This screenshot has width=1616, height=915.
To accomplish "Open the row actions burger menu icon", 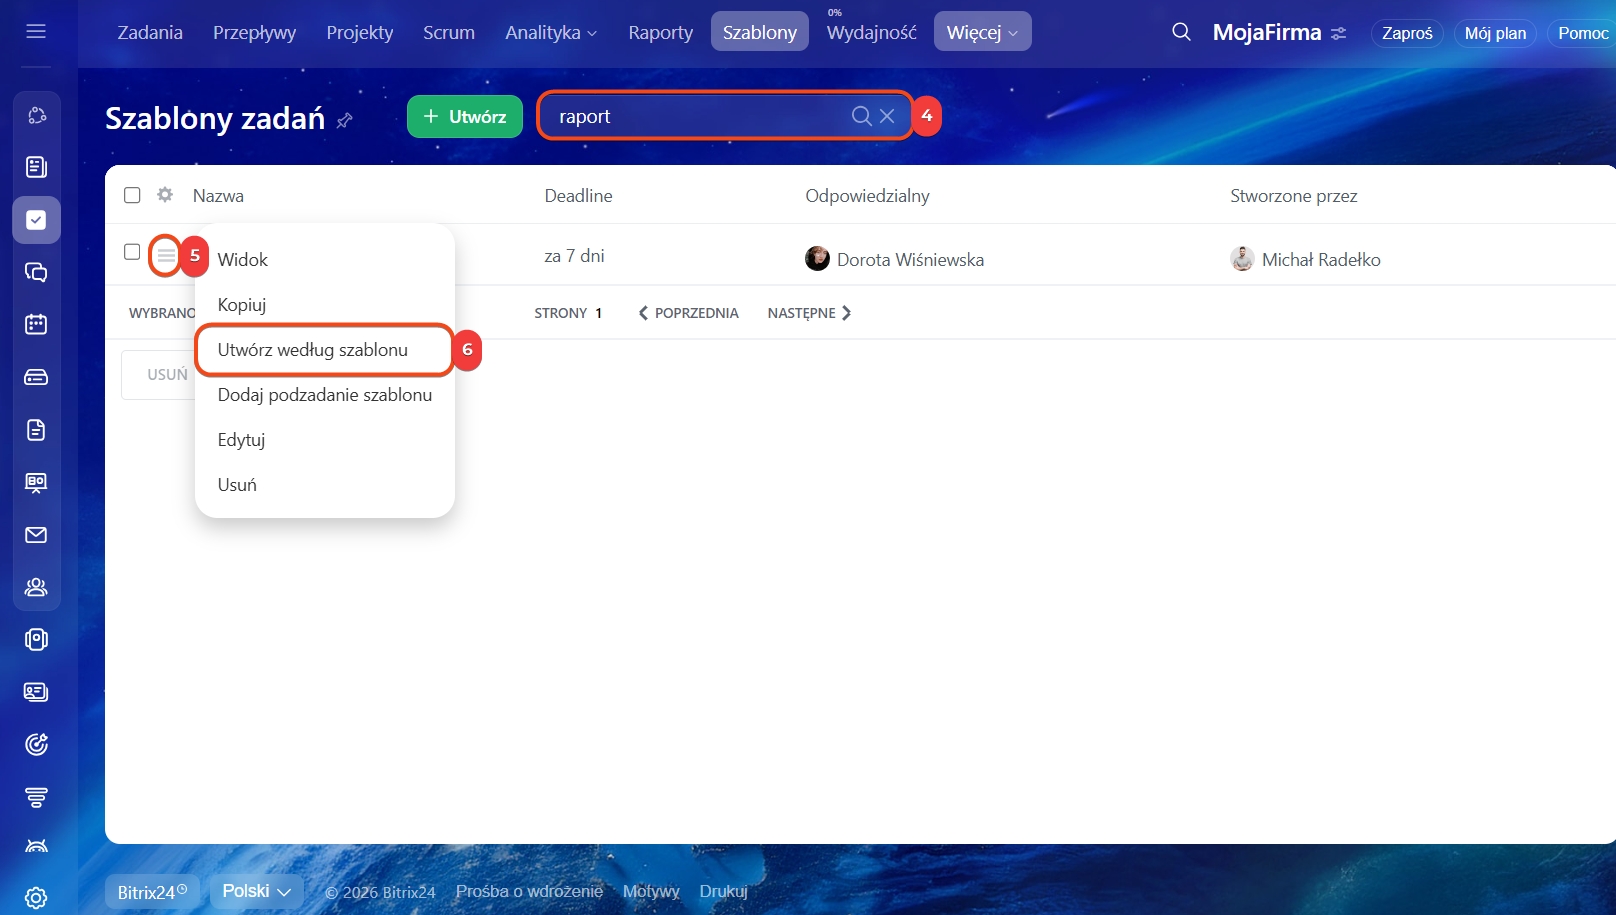I will [166, 256].
